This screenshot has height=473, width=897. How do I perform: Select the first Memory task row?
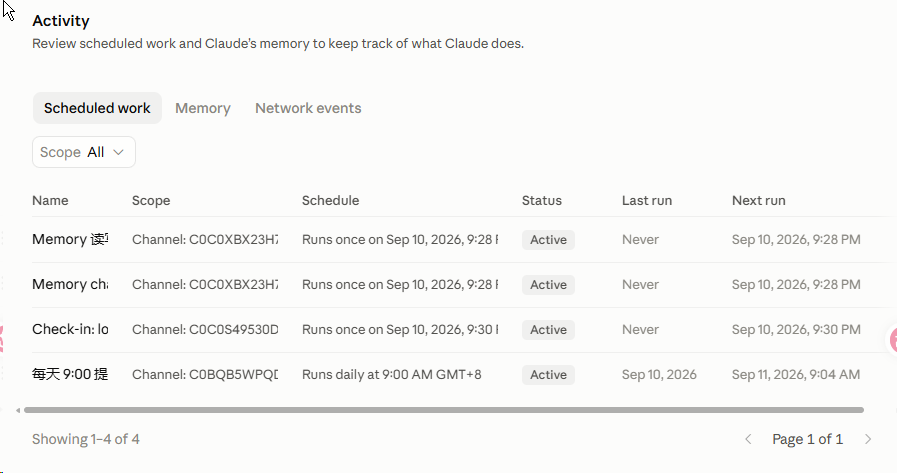[446, 240]
